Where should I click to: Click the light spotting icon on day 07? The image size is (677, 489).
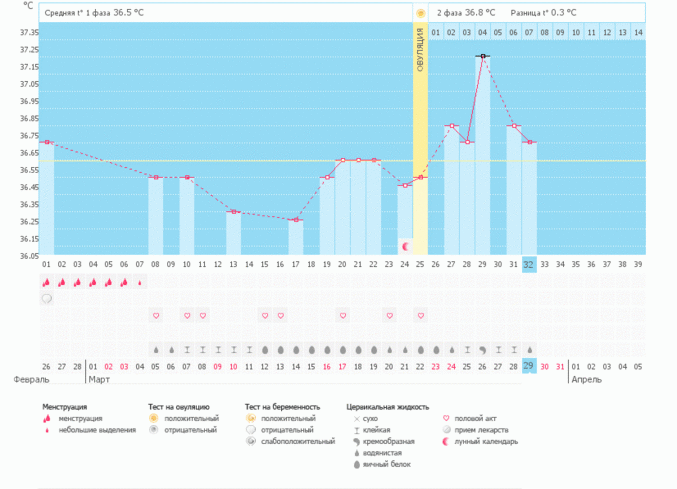click(x=140, y=282)
